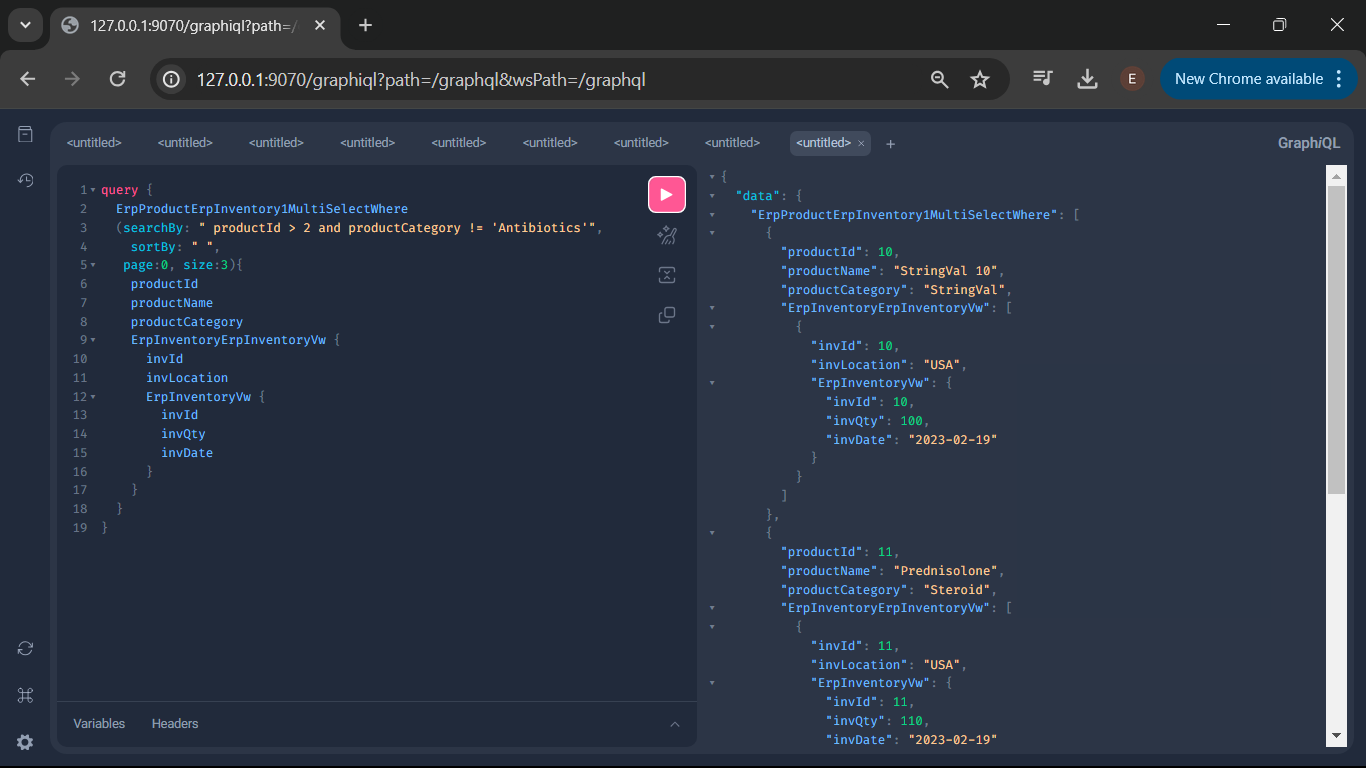
Task: Open keyboard shortcuts dialog icon
Action: (26, 695)
